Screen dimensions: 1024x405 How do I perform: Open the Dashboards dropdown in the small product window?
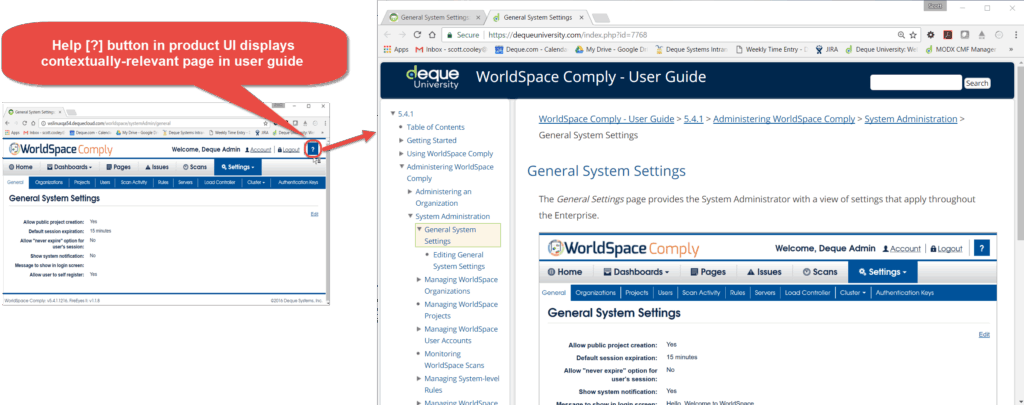click(x=69, y=167)
